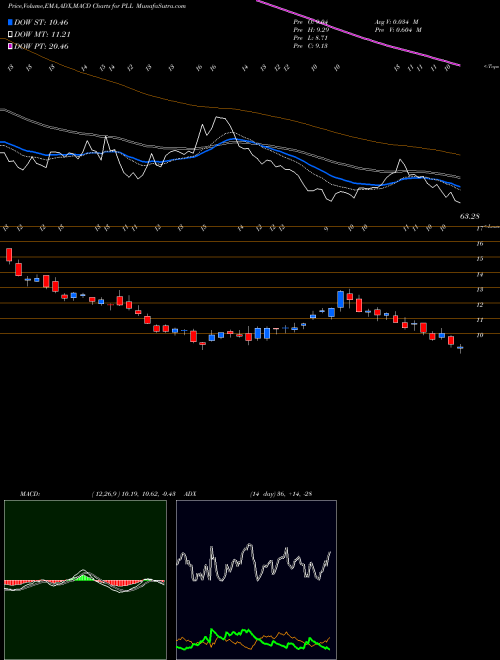Click price axis label 10
Screen dimensions: 500x660
tap(479, 335)
